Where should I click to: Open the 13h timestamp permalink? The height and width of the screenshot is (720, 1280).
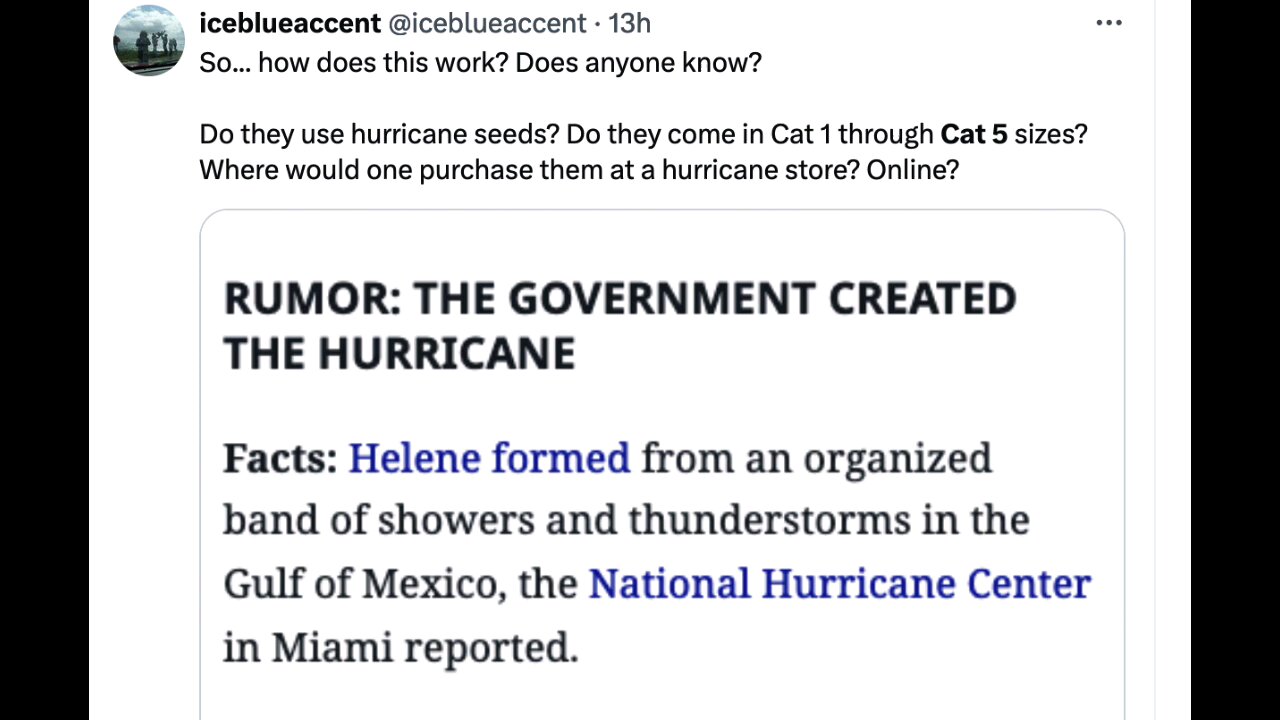pos(630,23)
